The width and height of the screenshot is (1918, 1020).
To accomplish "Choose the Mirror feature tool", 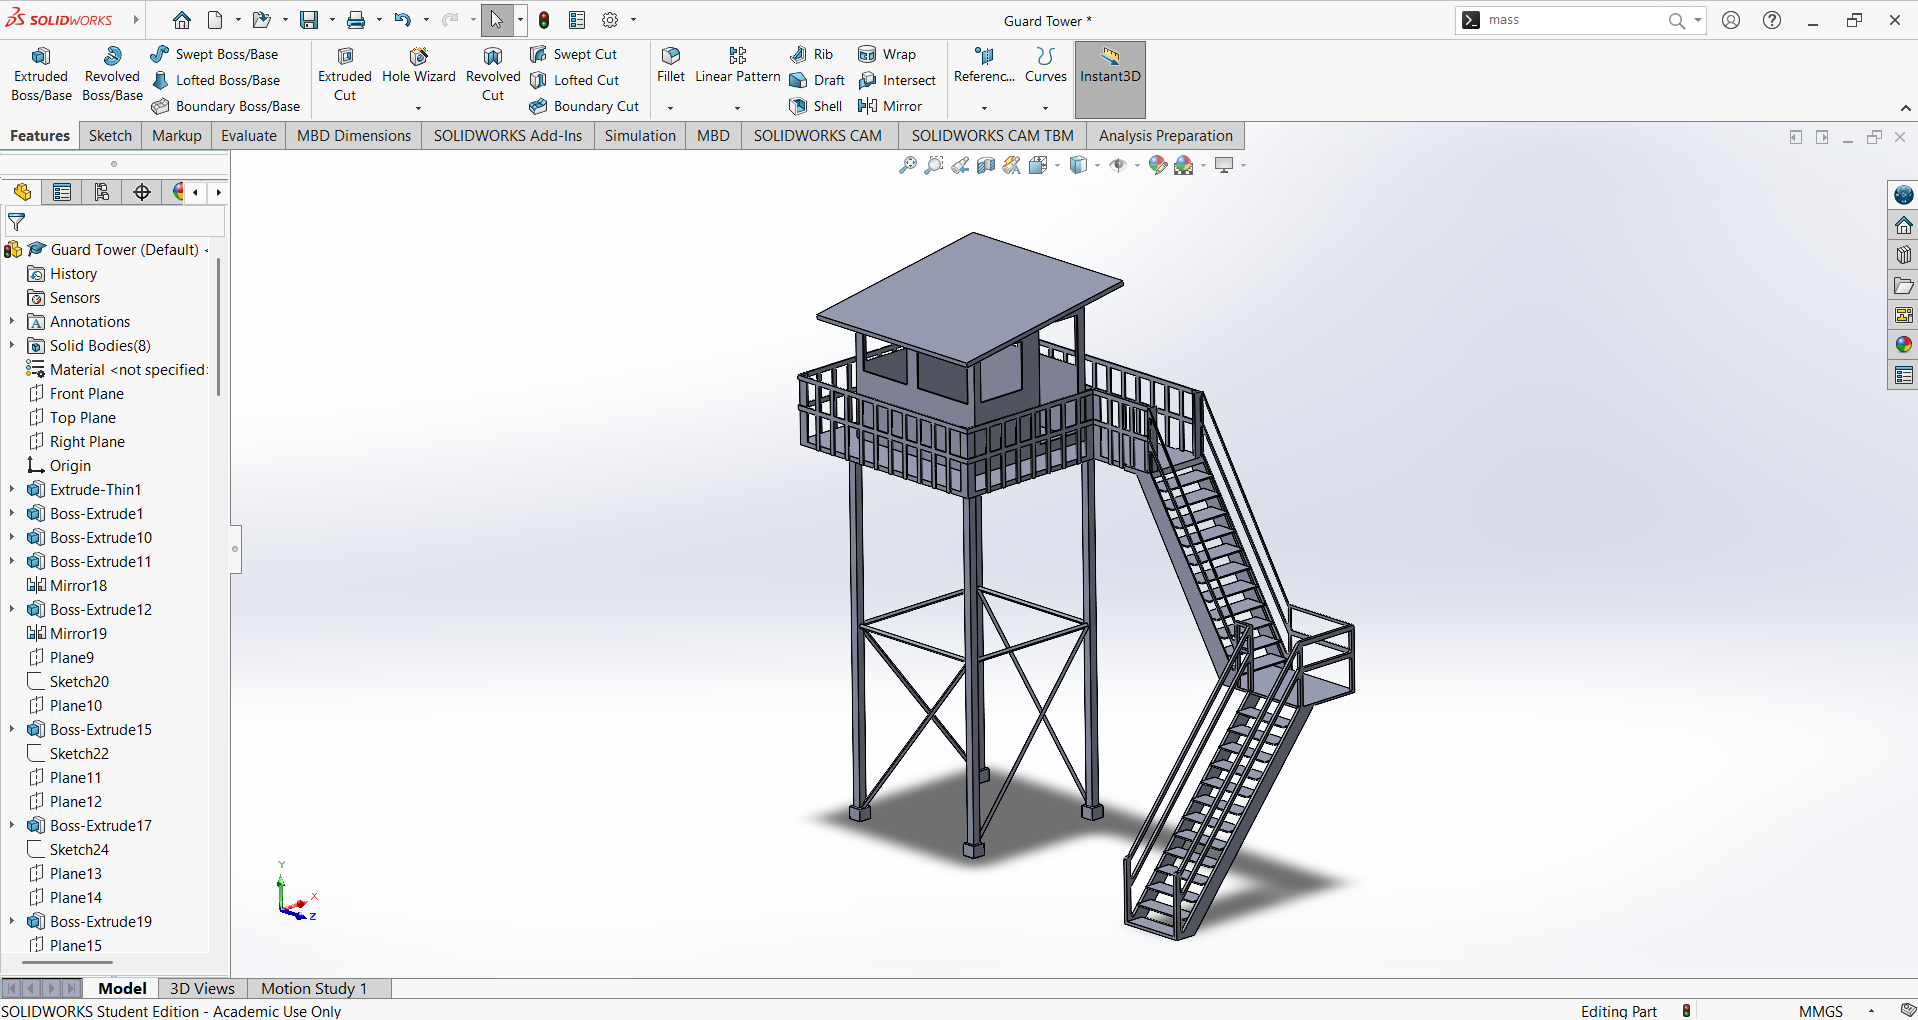I will pos(889,106).
